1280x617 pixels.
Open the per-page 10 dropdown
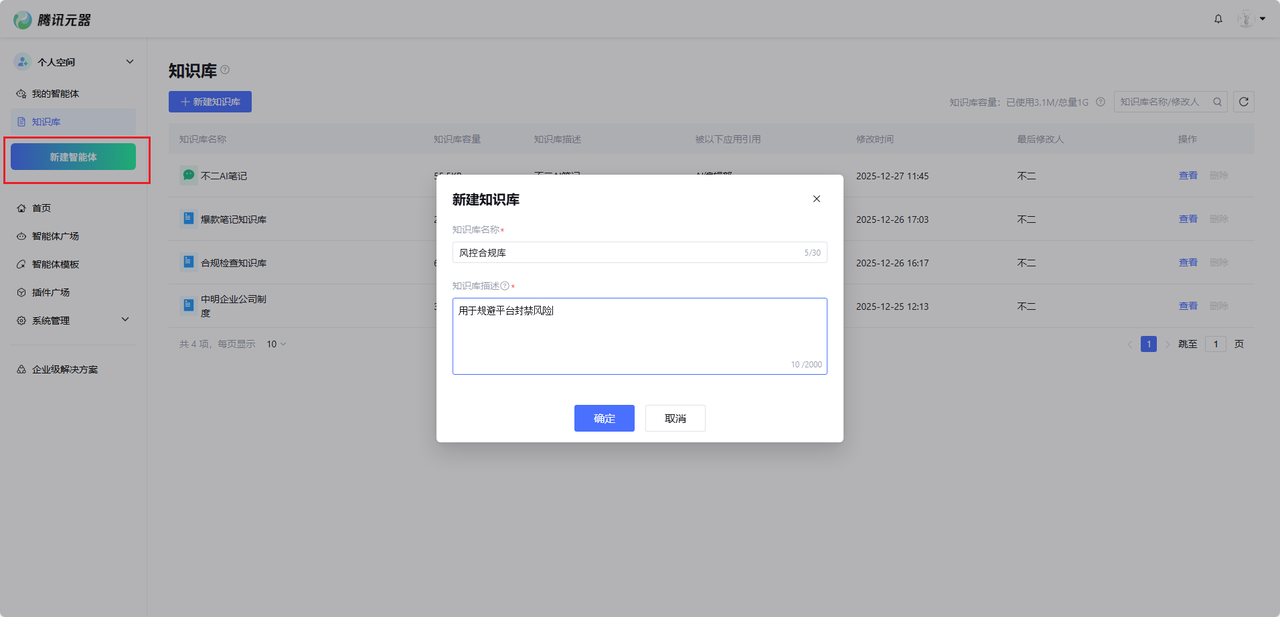[x=276, y=344]
